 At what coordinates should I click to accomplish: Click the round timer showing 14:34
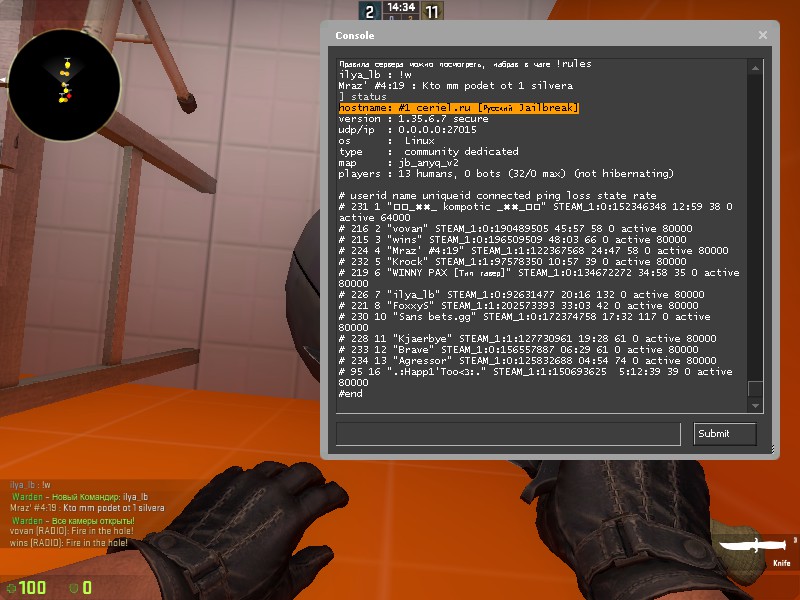pos(401,7)
